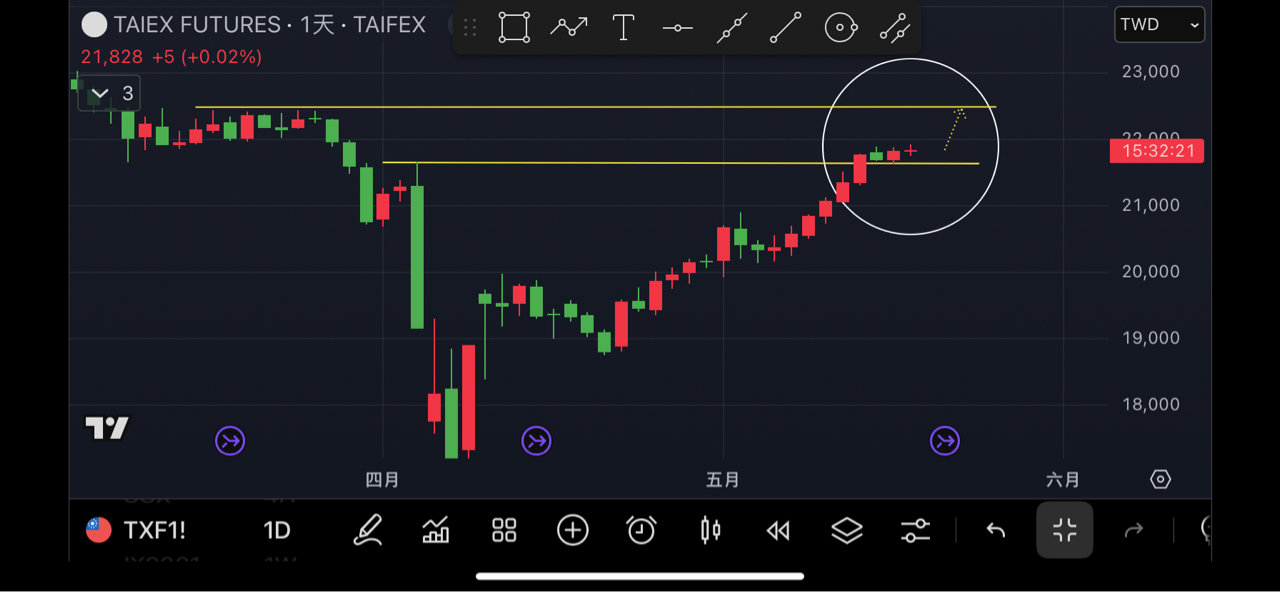Tap the add symbol plus icon

click(x=573, y=530)
